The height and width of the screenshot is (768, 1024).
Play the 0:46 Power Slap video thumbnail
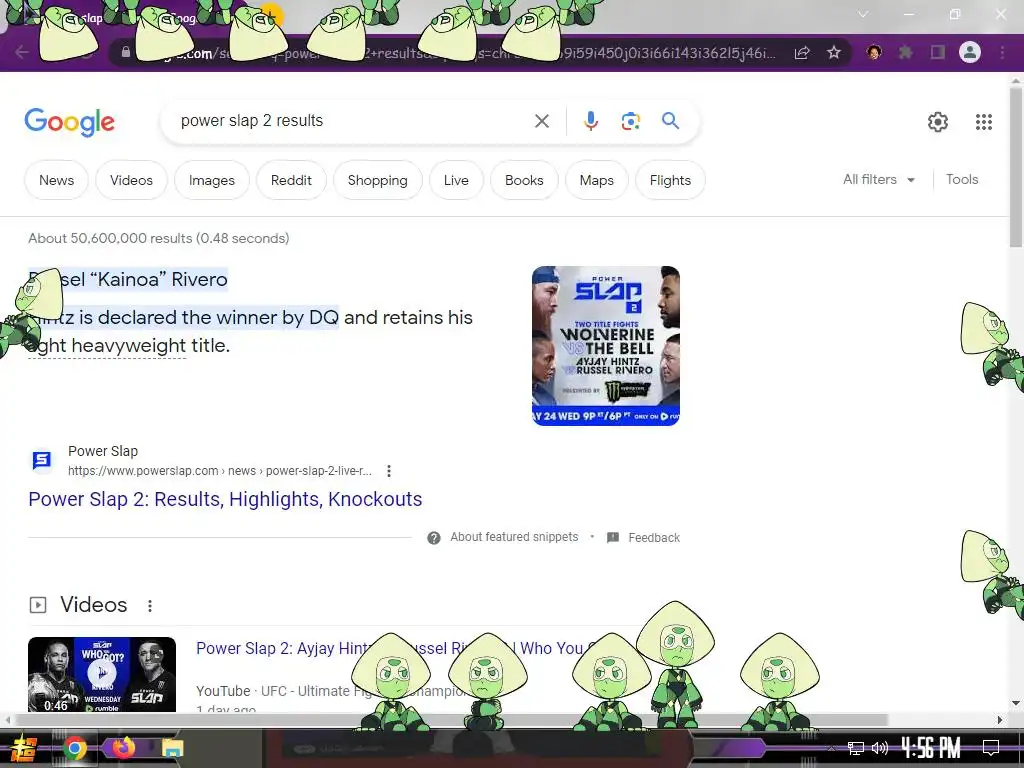click(102, 675)
